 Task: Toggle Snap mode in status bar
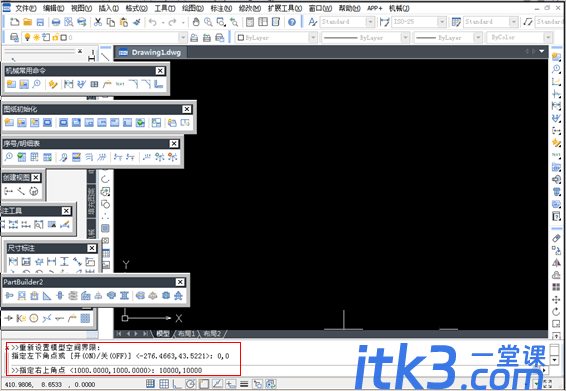coord(151,384)
